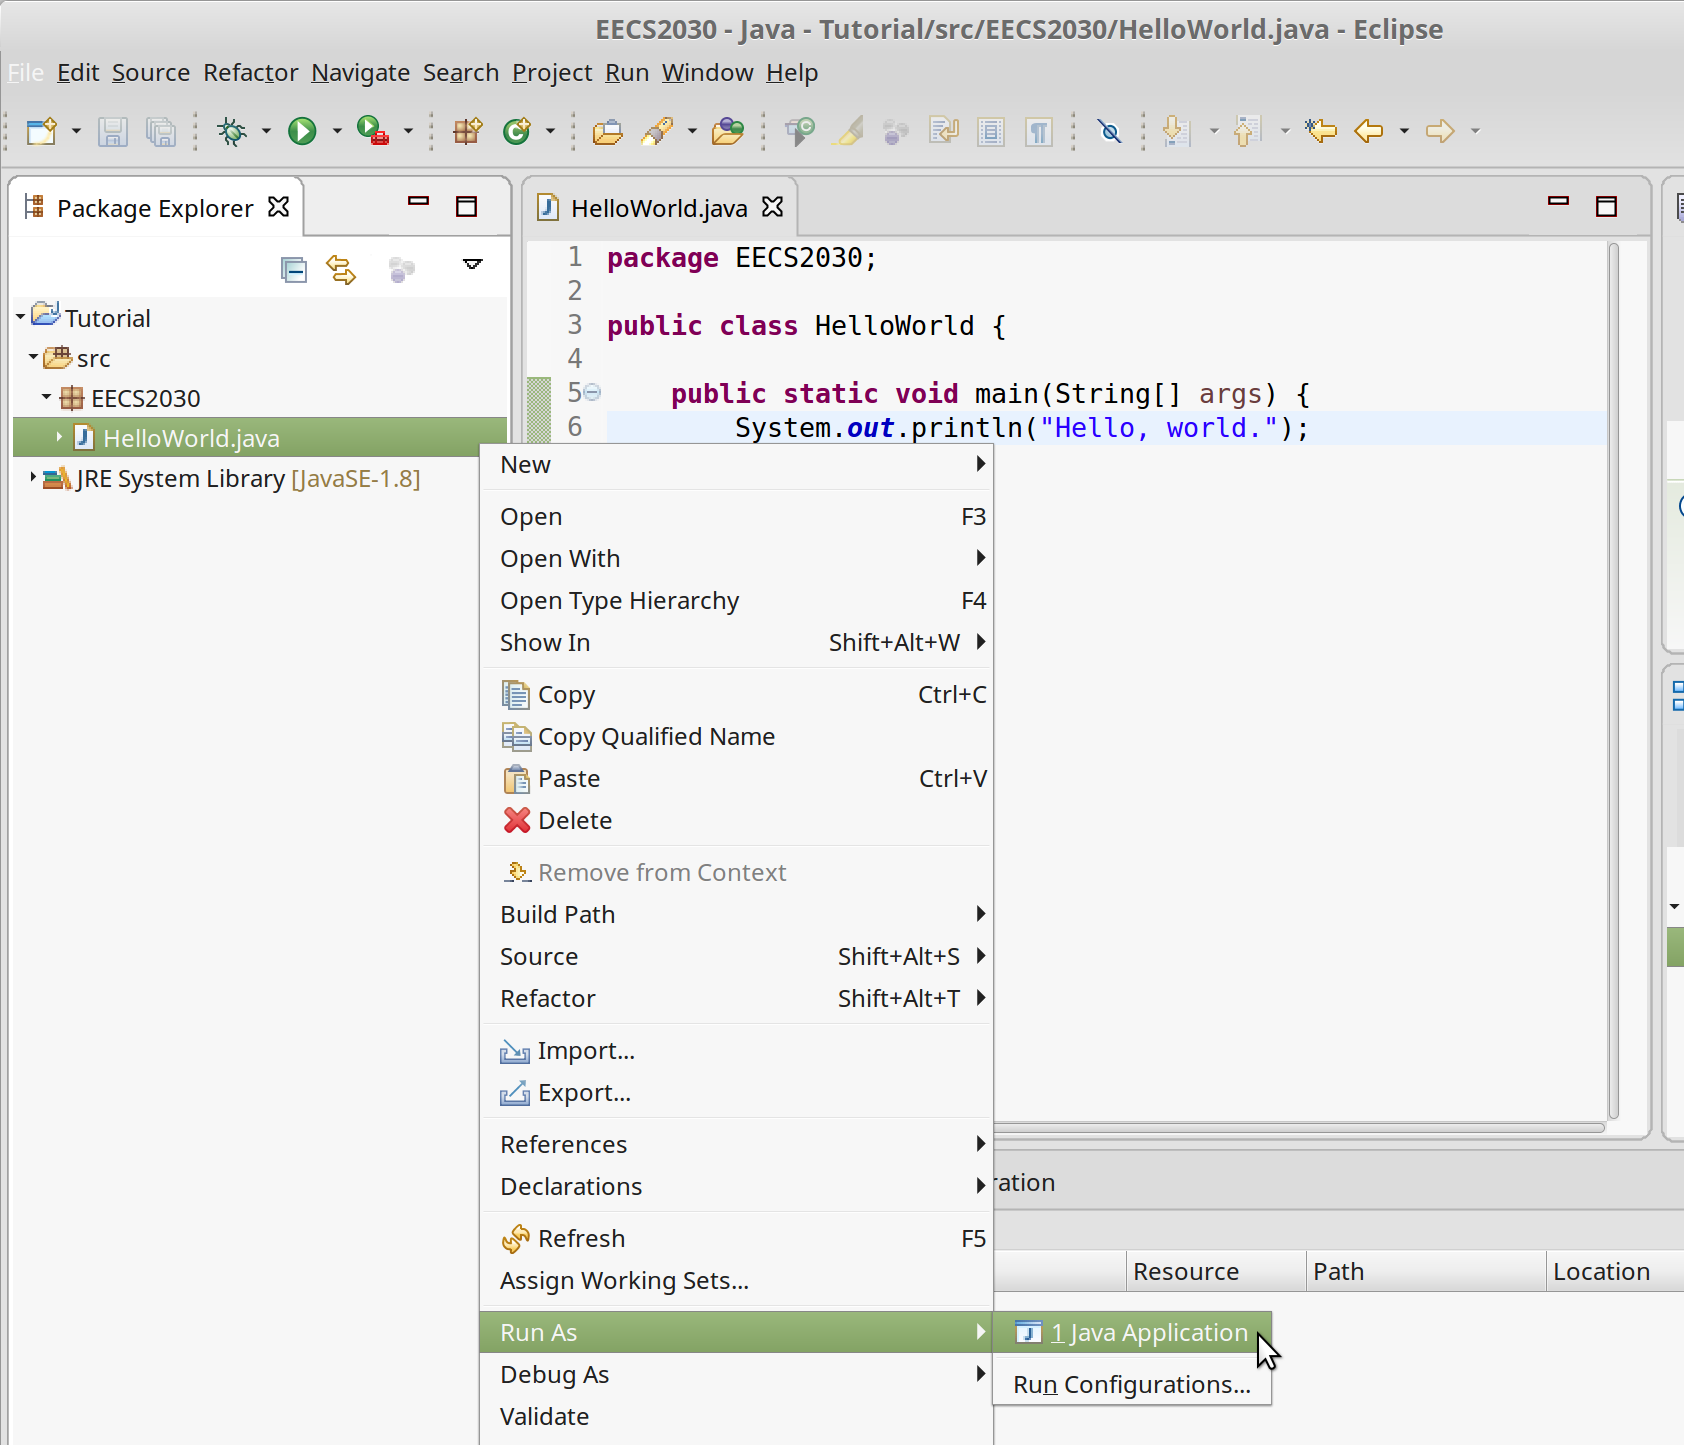The image size is (1684, 1445).
Task: Click Export... in the context menu
Action: tap(737, 1093)
